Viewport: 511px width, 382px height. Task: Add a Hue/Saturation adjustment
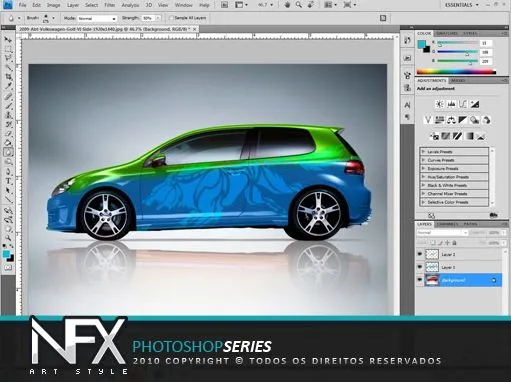point(440,120)
